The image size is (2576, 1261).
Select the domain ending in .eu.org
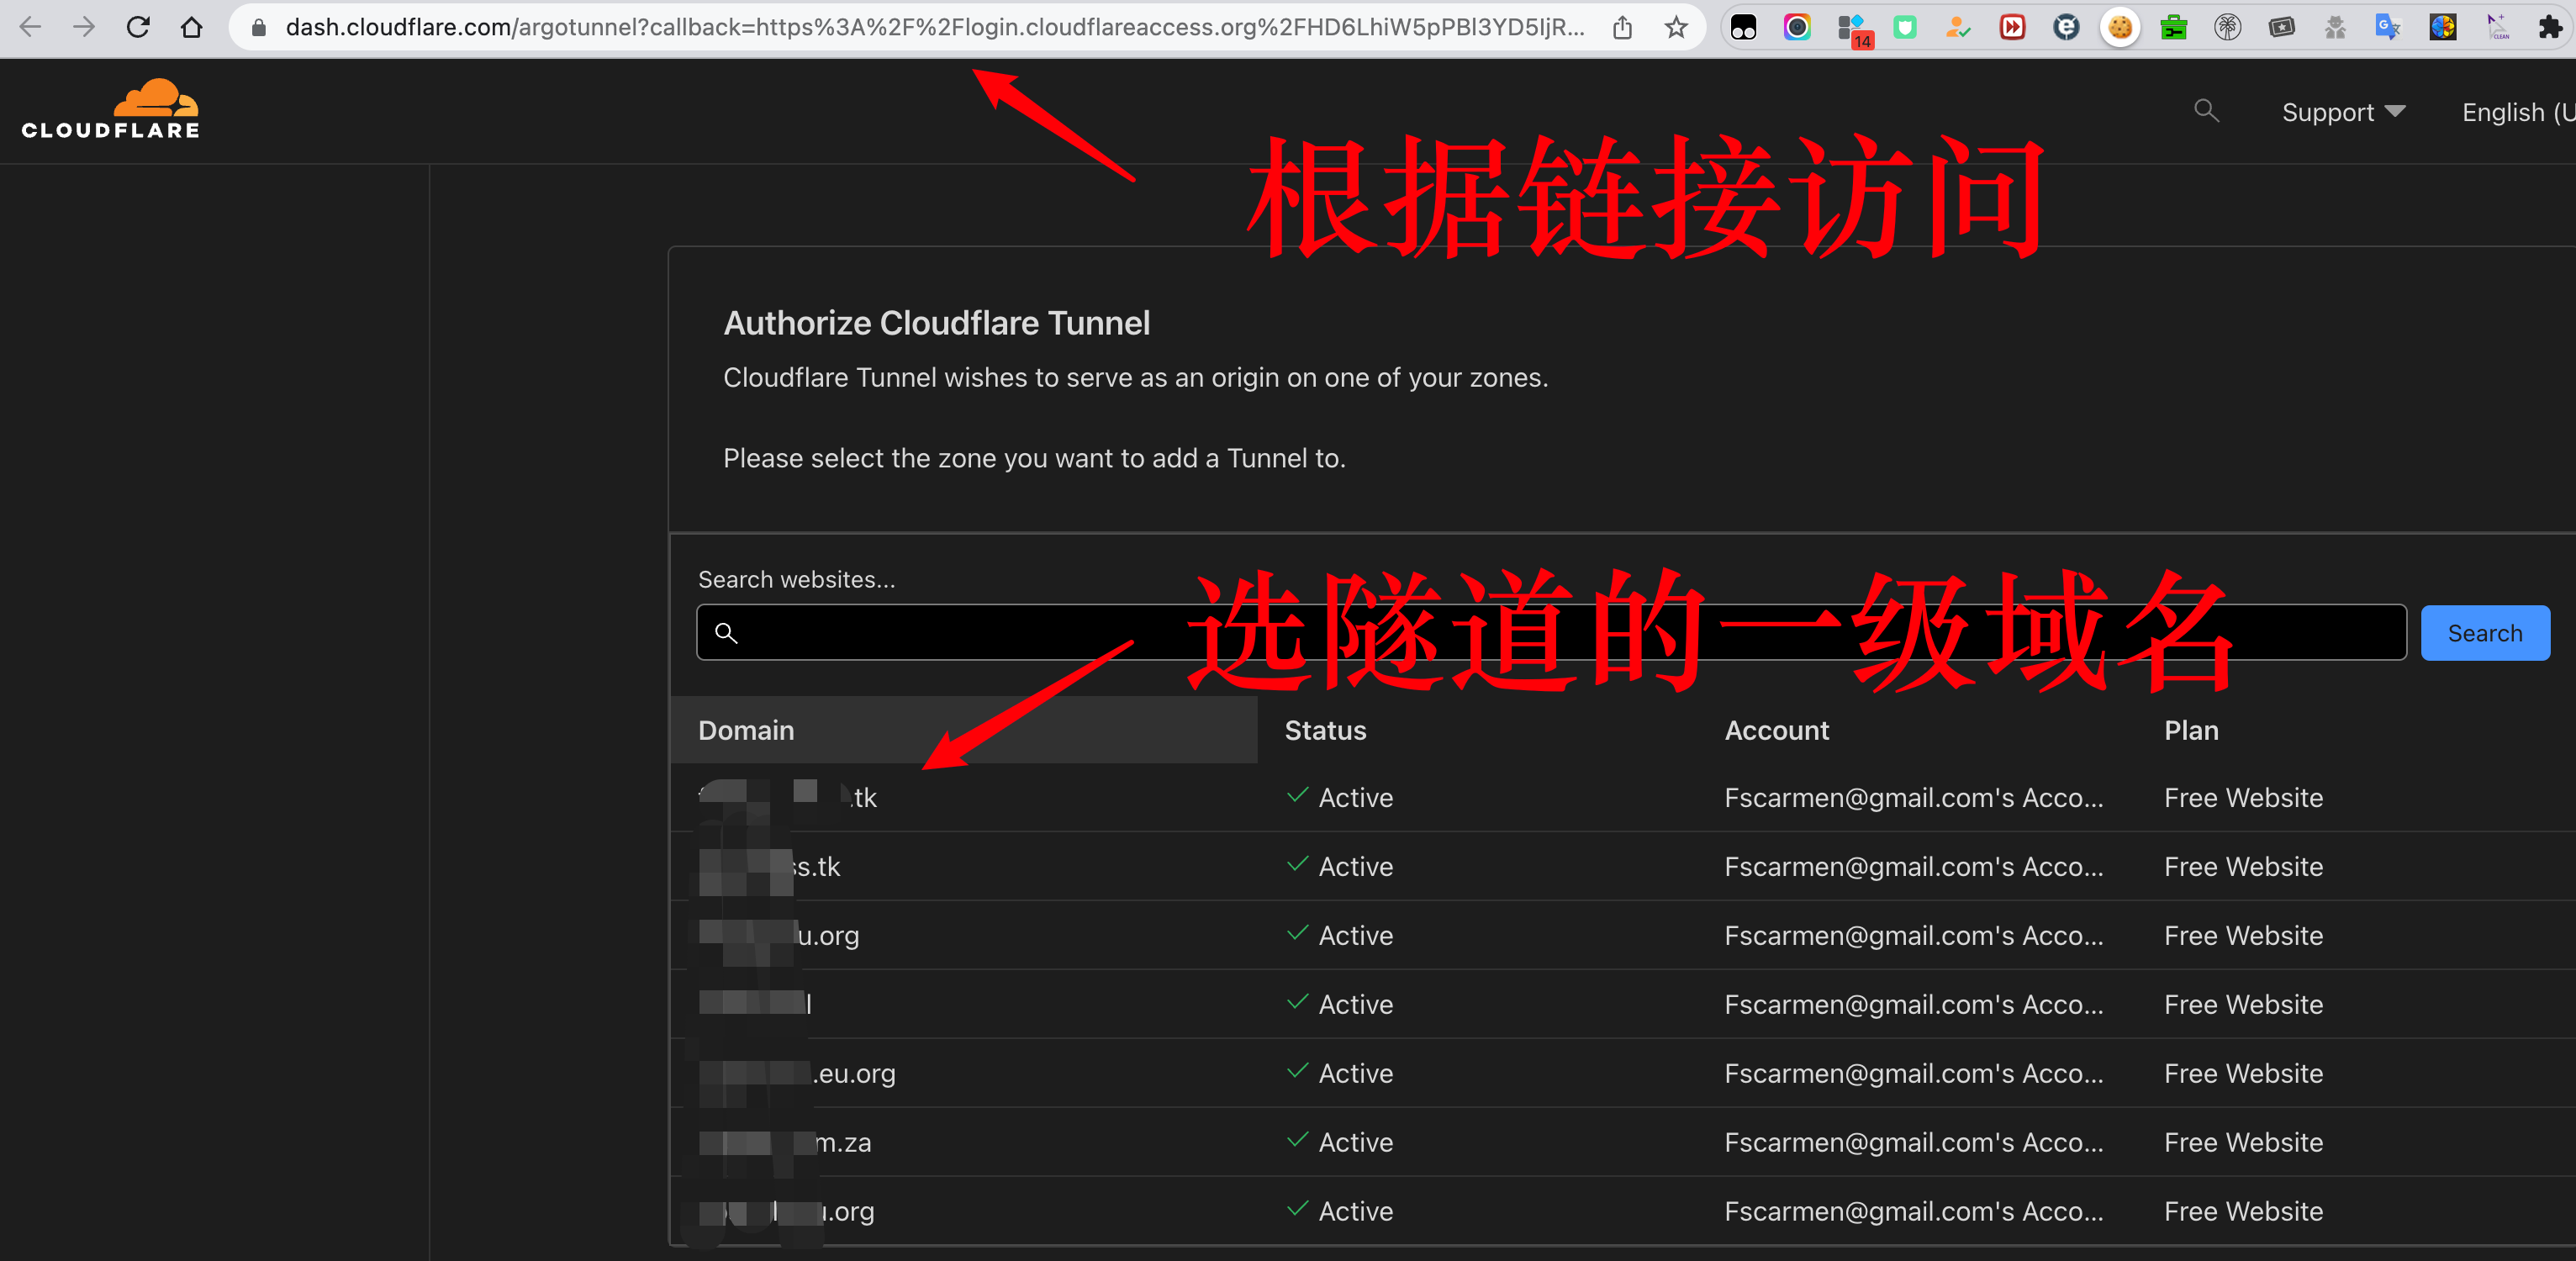click(797, 1073)
